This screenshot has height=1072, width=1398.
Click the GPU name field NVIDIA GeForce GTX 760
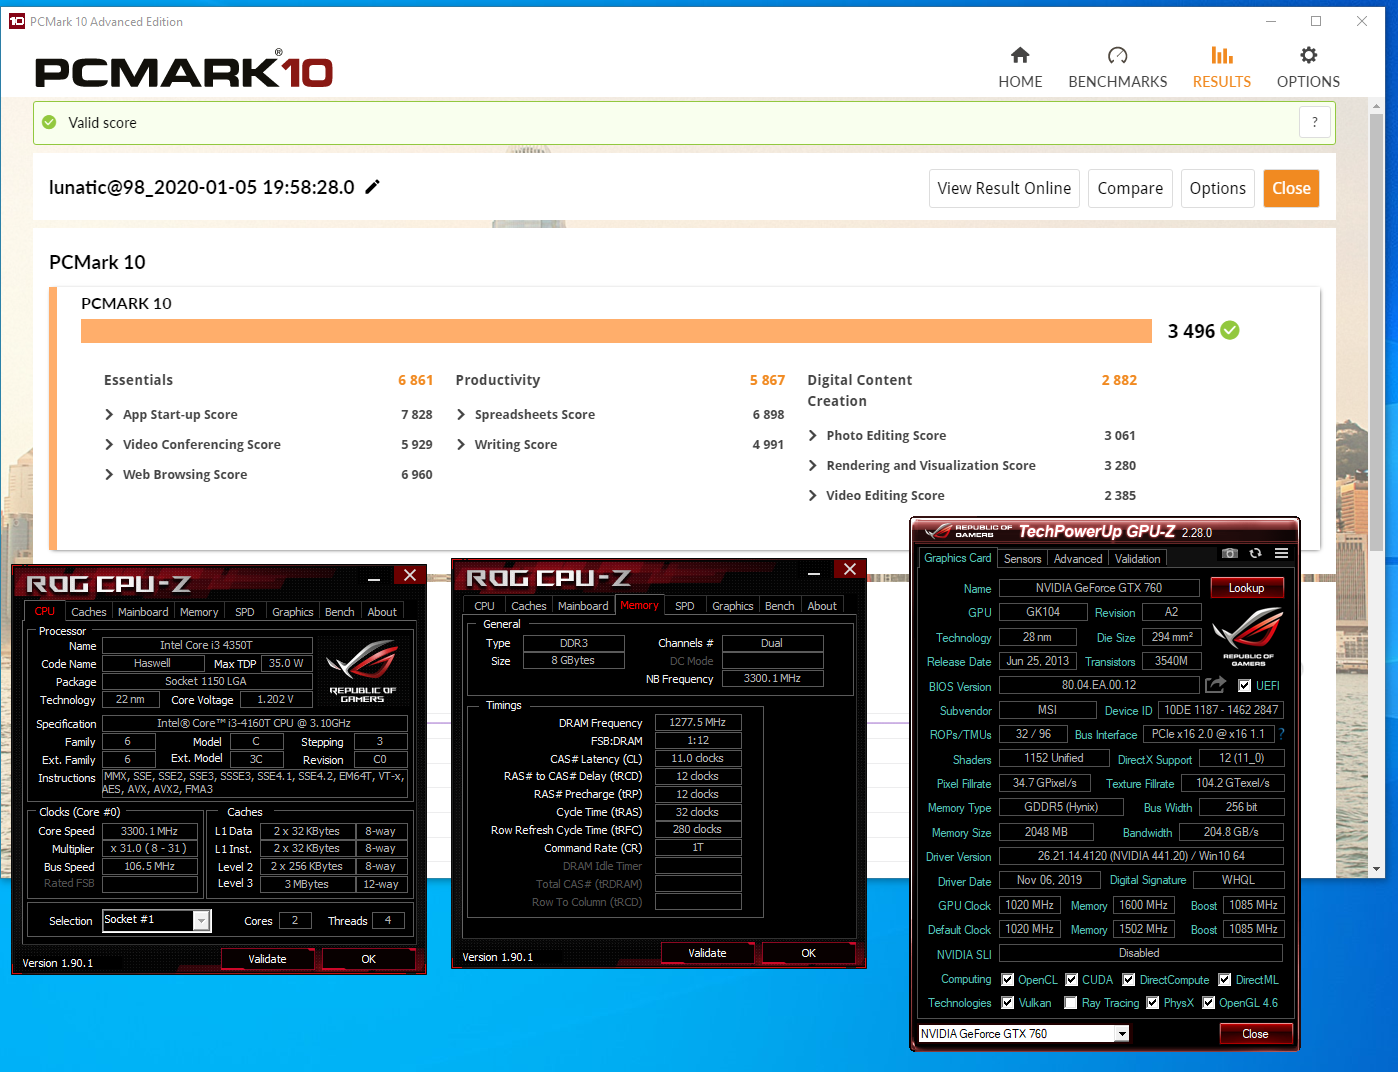[1099, 588]
